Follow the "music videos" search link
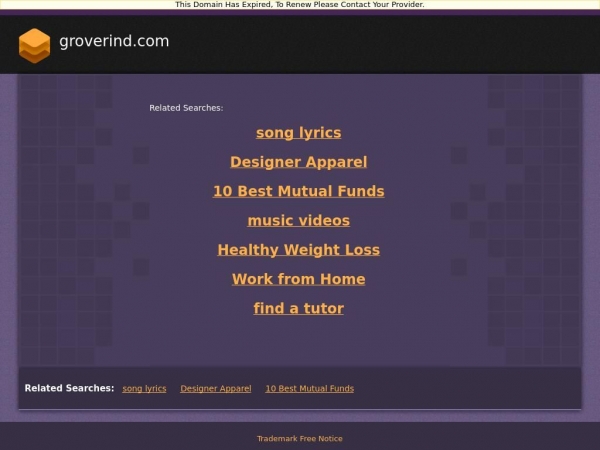The width and height of the screenshot is (600, 450). click(298, 220)
